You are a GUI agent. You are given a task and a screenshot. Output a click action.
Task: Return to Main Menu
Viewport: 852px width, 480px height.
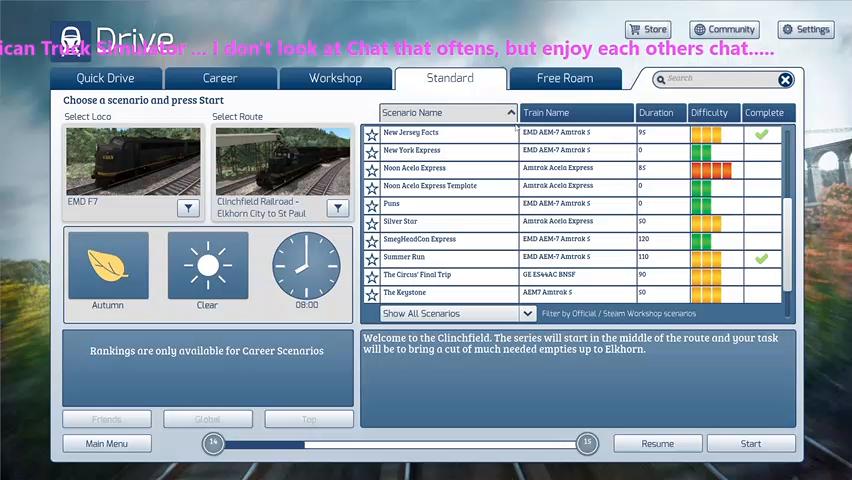106,444
